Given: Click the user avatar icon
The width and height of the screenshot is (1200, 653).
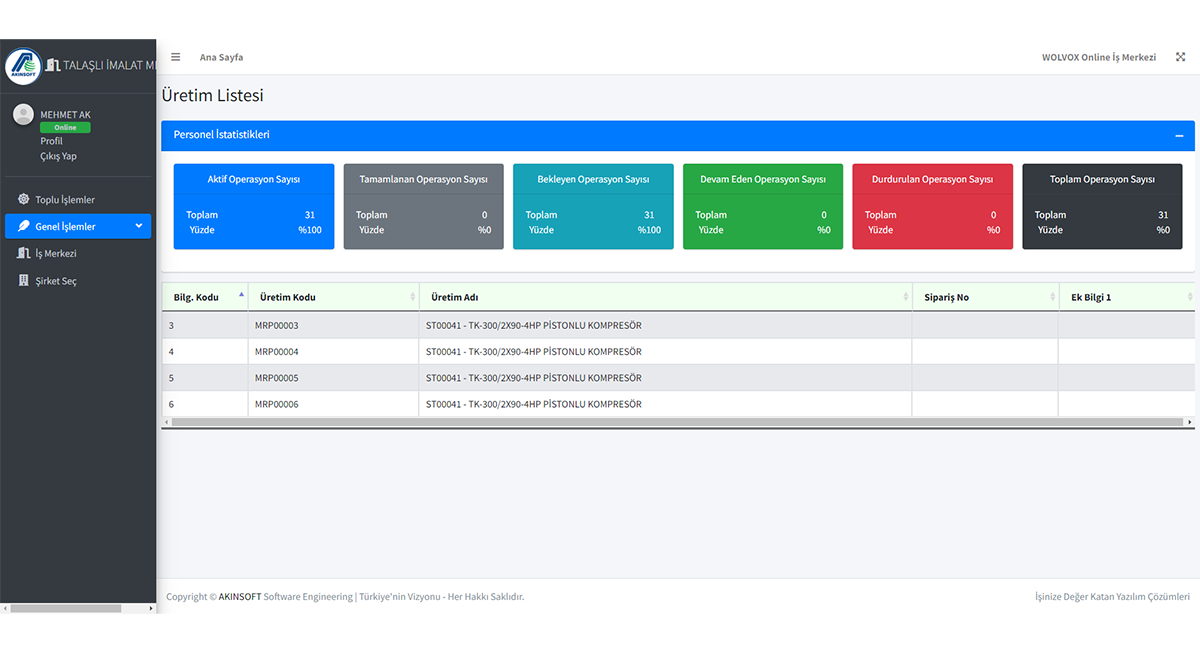Looking at the screenshot, I should point(23,115).
